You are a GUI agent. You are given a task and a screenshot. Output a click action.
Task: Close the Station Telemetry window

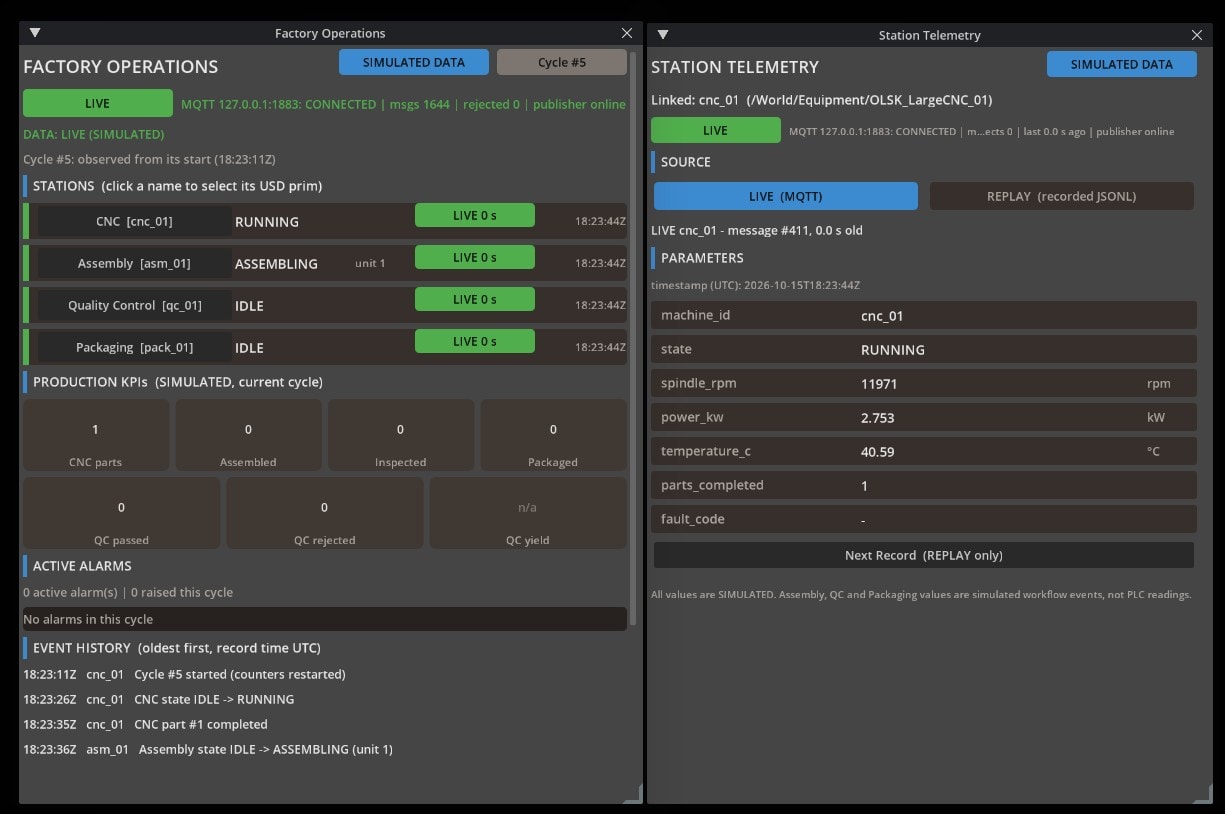click(1197, 35)
